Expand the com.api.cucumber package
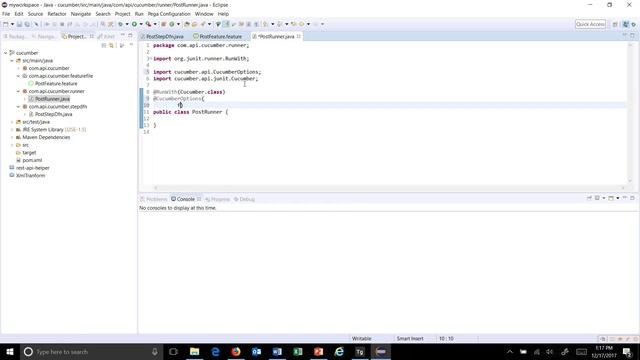This screenshot has width=640, height=360. [18, 68]
